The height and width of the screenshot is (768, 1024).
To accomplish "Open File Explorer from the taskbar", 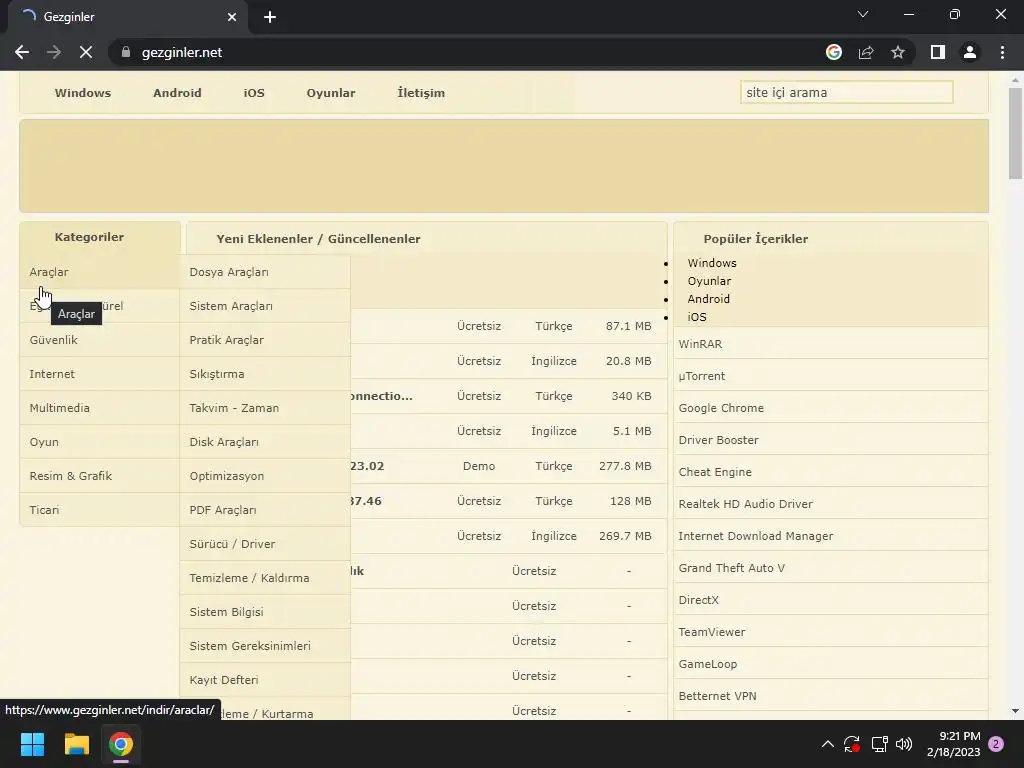I will (x=76, y=744).
